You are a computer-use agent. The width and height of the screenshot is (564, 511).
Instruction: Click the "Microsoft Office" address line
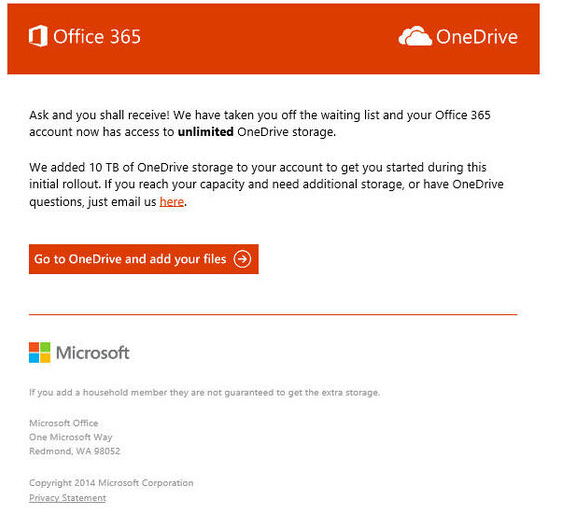(64, 423)
